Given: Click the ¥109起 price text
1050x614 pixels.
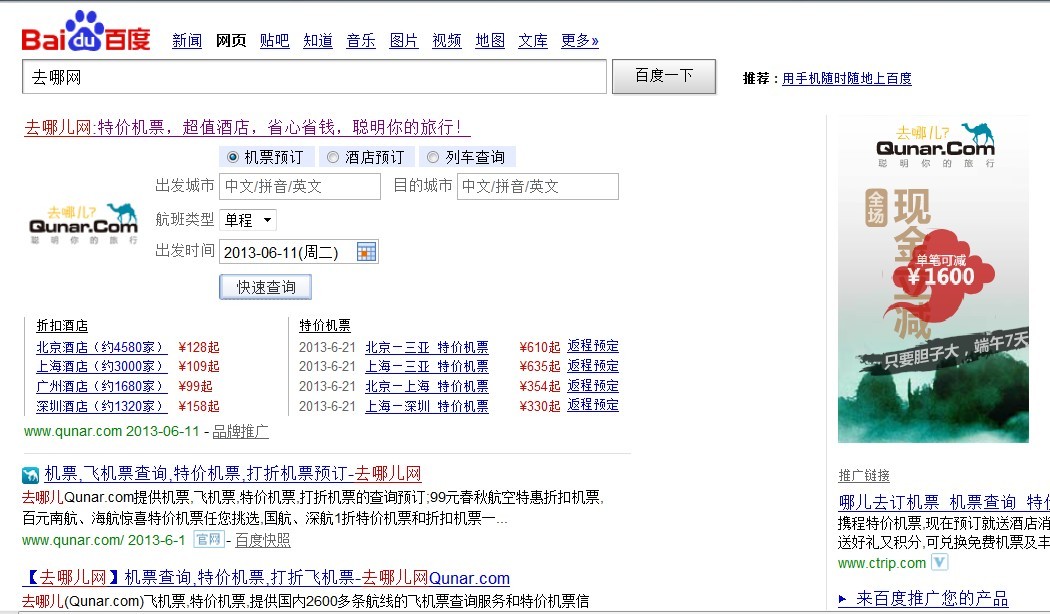Looking at the screenshot, I should pos(199,367).
